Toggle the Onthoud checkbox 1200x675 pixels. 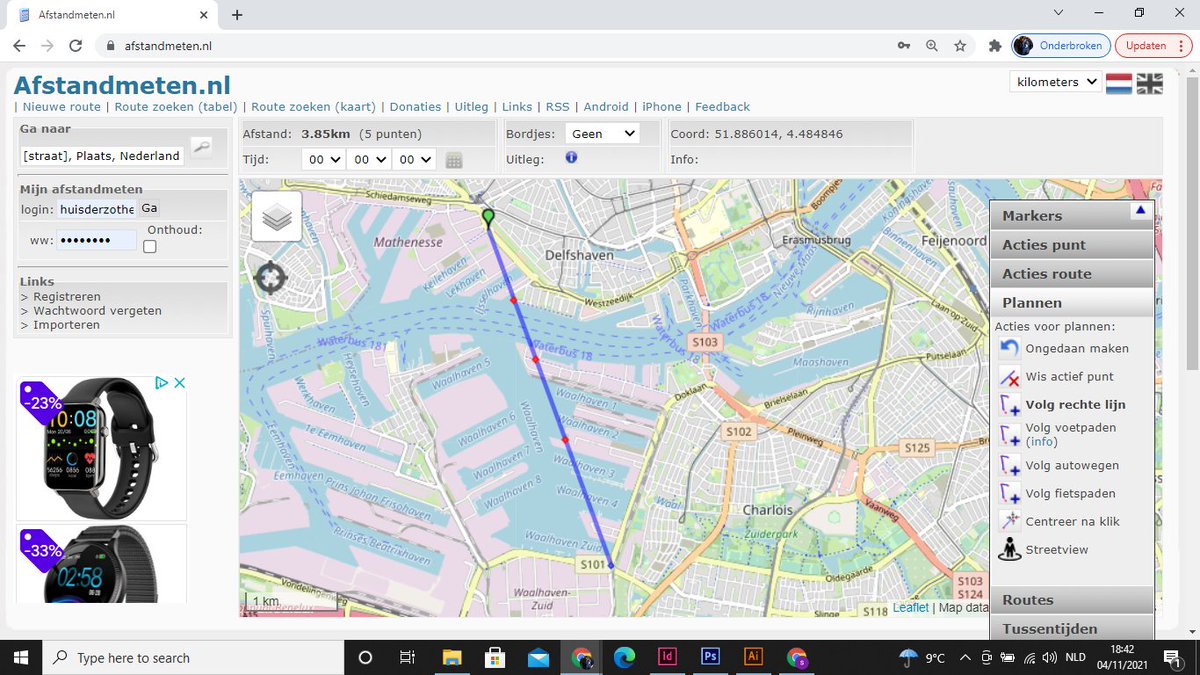pos(150,247)
